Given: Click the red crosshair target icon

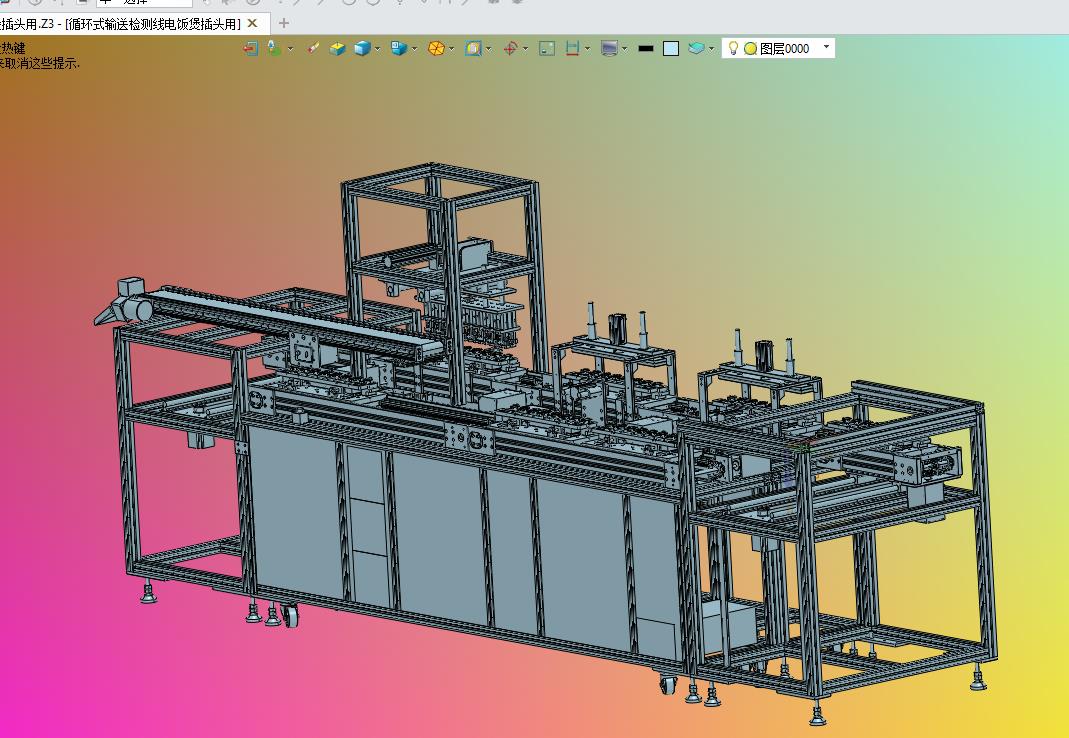Looking at the screenshot, I should (510, 48).
